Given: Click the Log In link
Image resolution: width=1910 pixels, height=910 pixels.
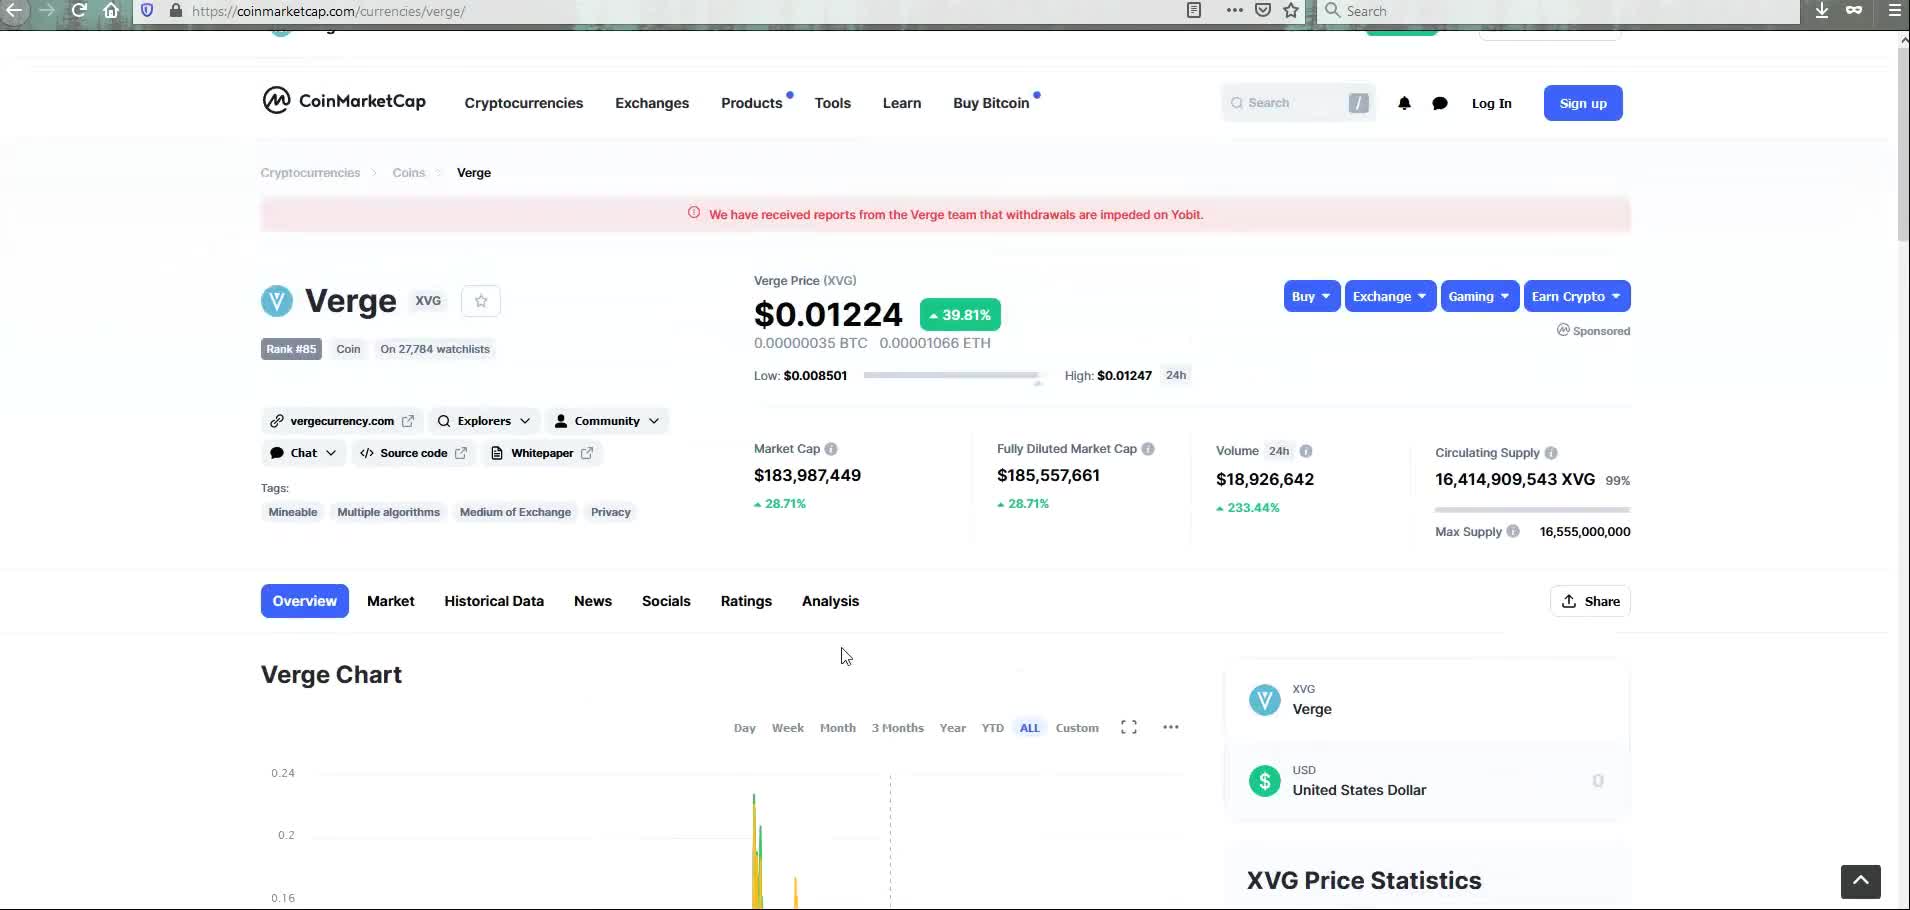Looking at the screenshot, I should [x=1491, y=103].
